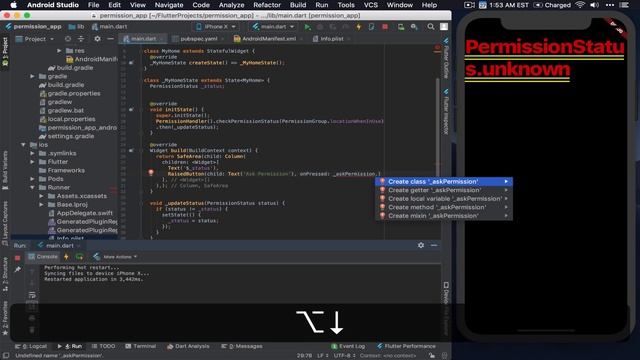The image size is (640, 360).
Task: Click the Project panel gear settings icon
Action: click(97, 39)
